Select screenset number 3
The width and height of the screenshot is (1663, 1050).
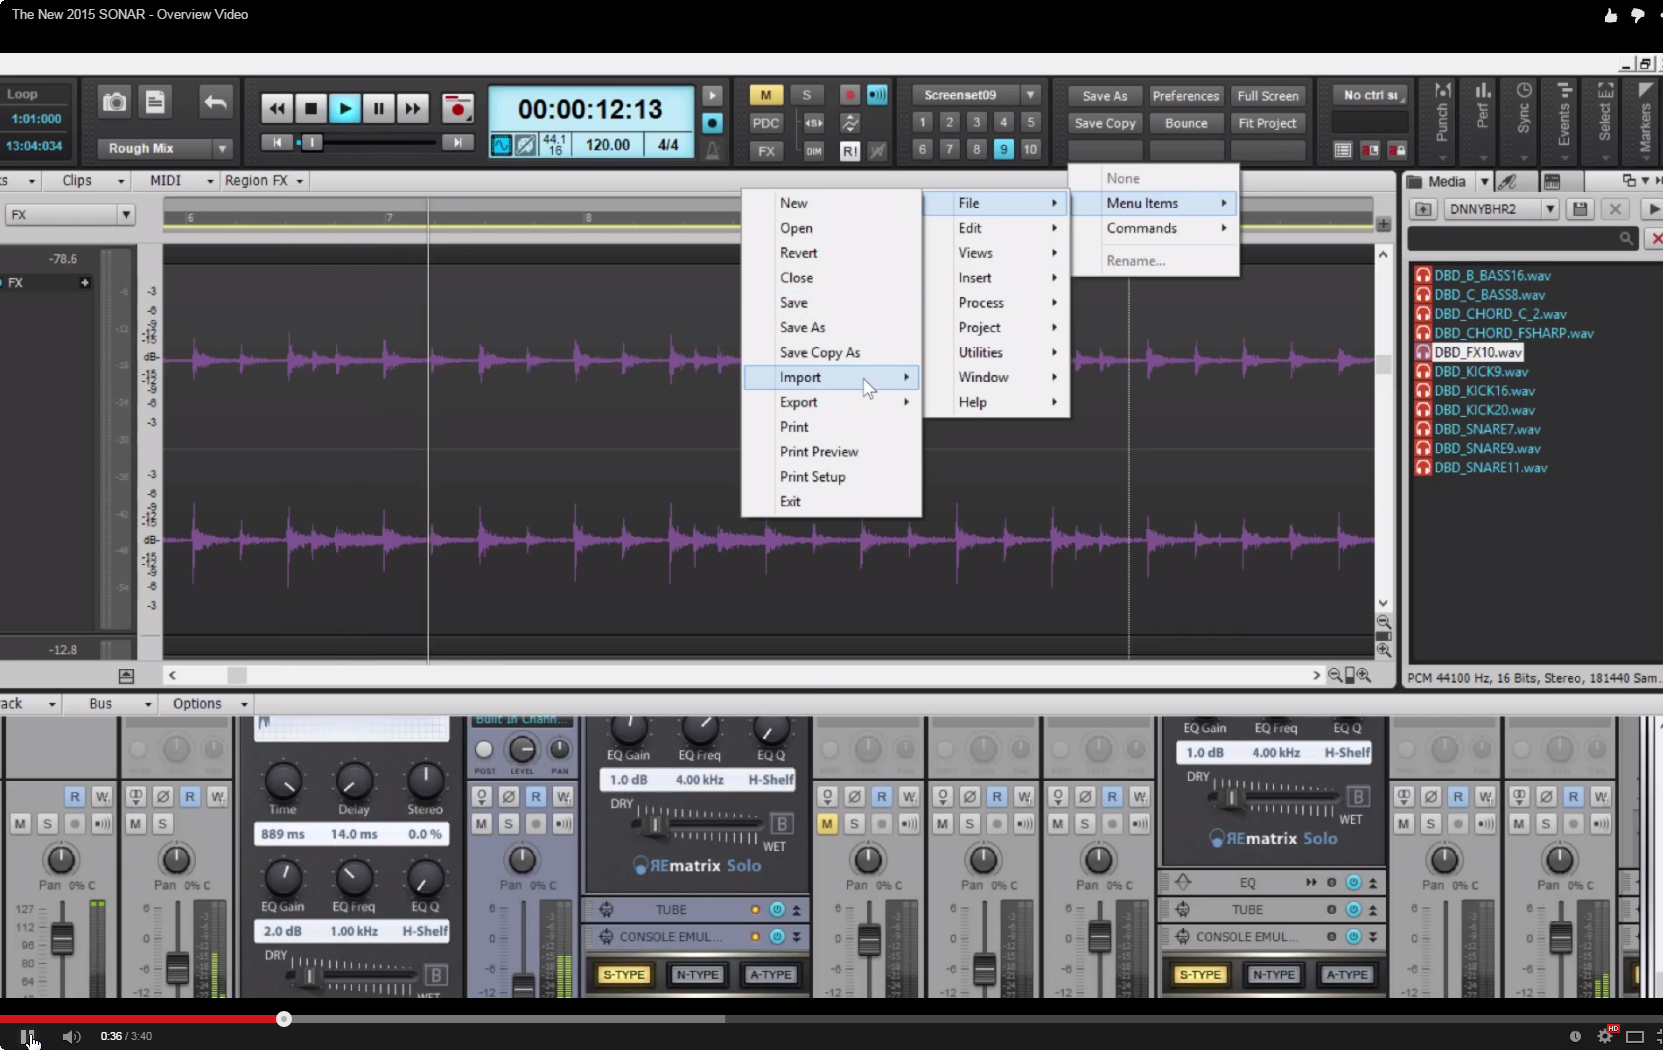click(977, 122)
